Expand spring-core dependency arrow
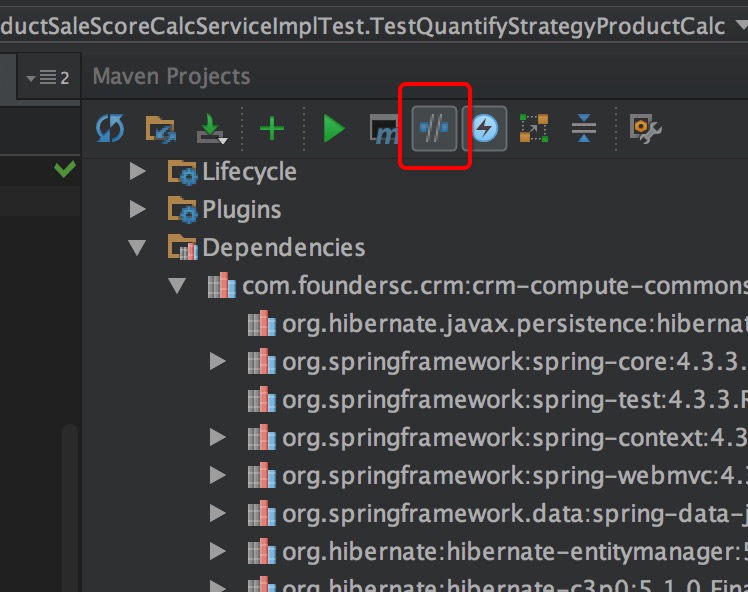This screenshot has width=748, height=592. tap(218, 362)
